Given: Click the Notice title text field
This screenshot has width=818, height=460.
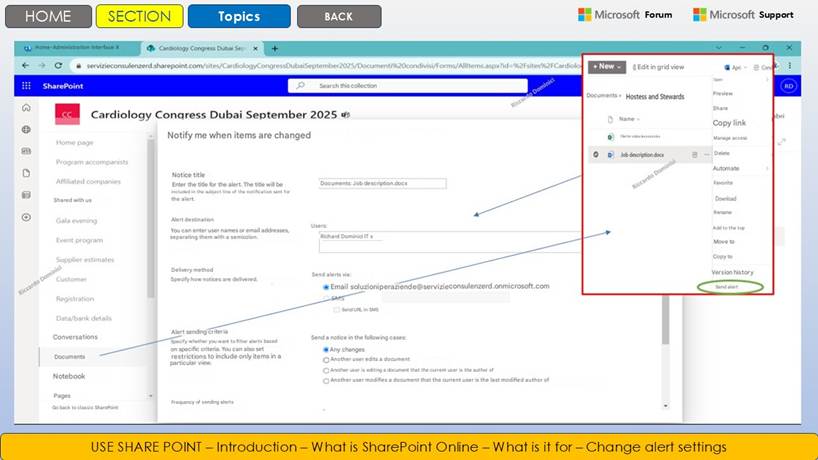Looking at the screenshot, I should click(382, 183).
